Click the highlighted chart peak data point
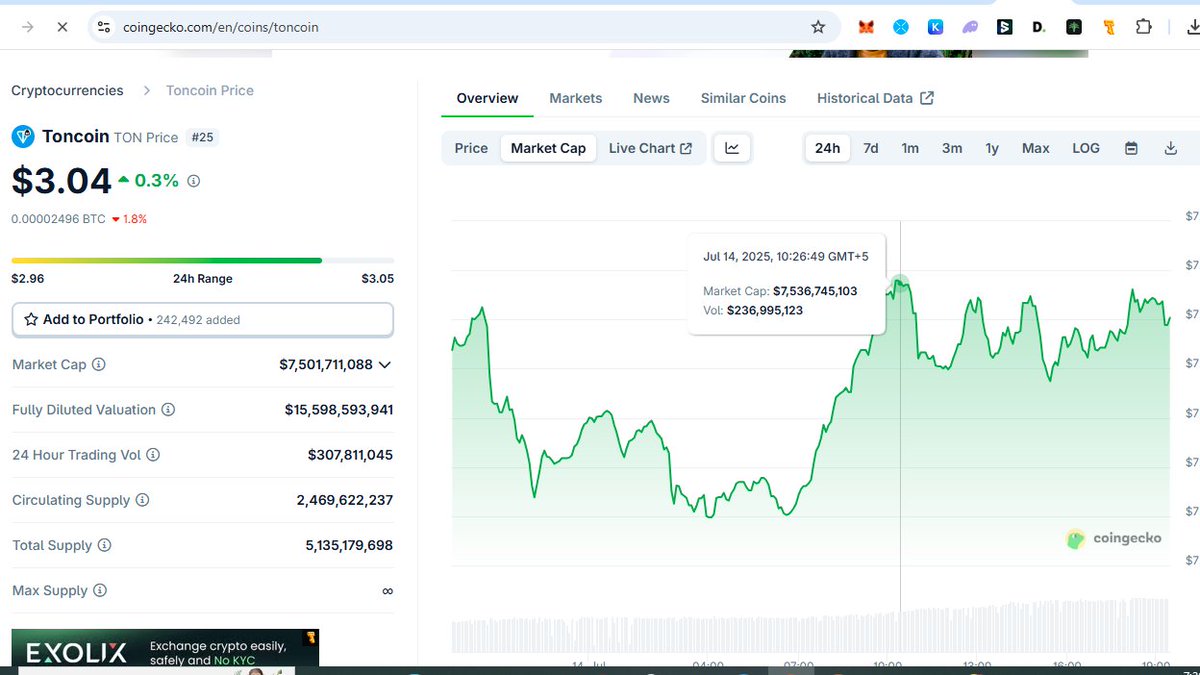Screen dimensions: 1200x675 [x=900, y=284]
